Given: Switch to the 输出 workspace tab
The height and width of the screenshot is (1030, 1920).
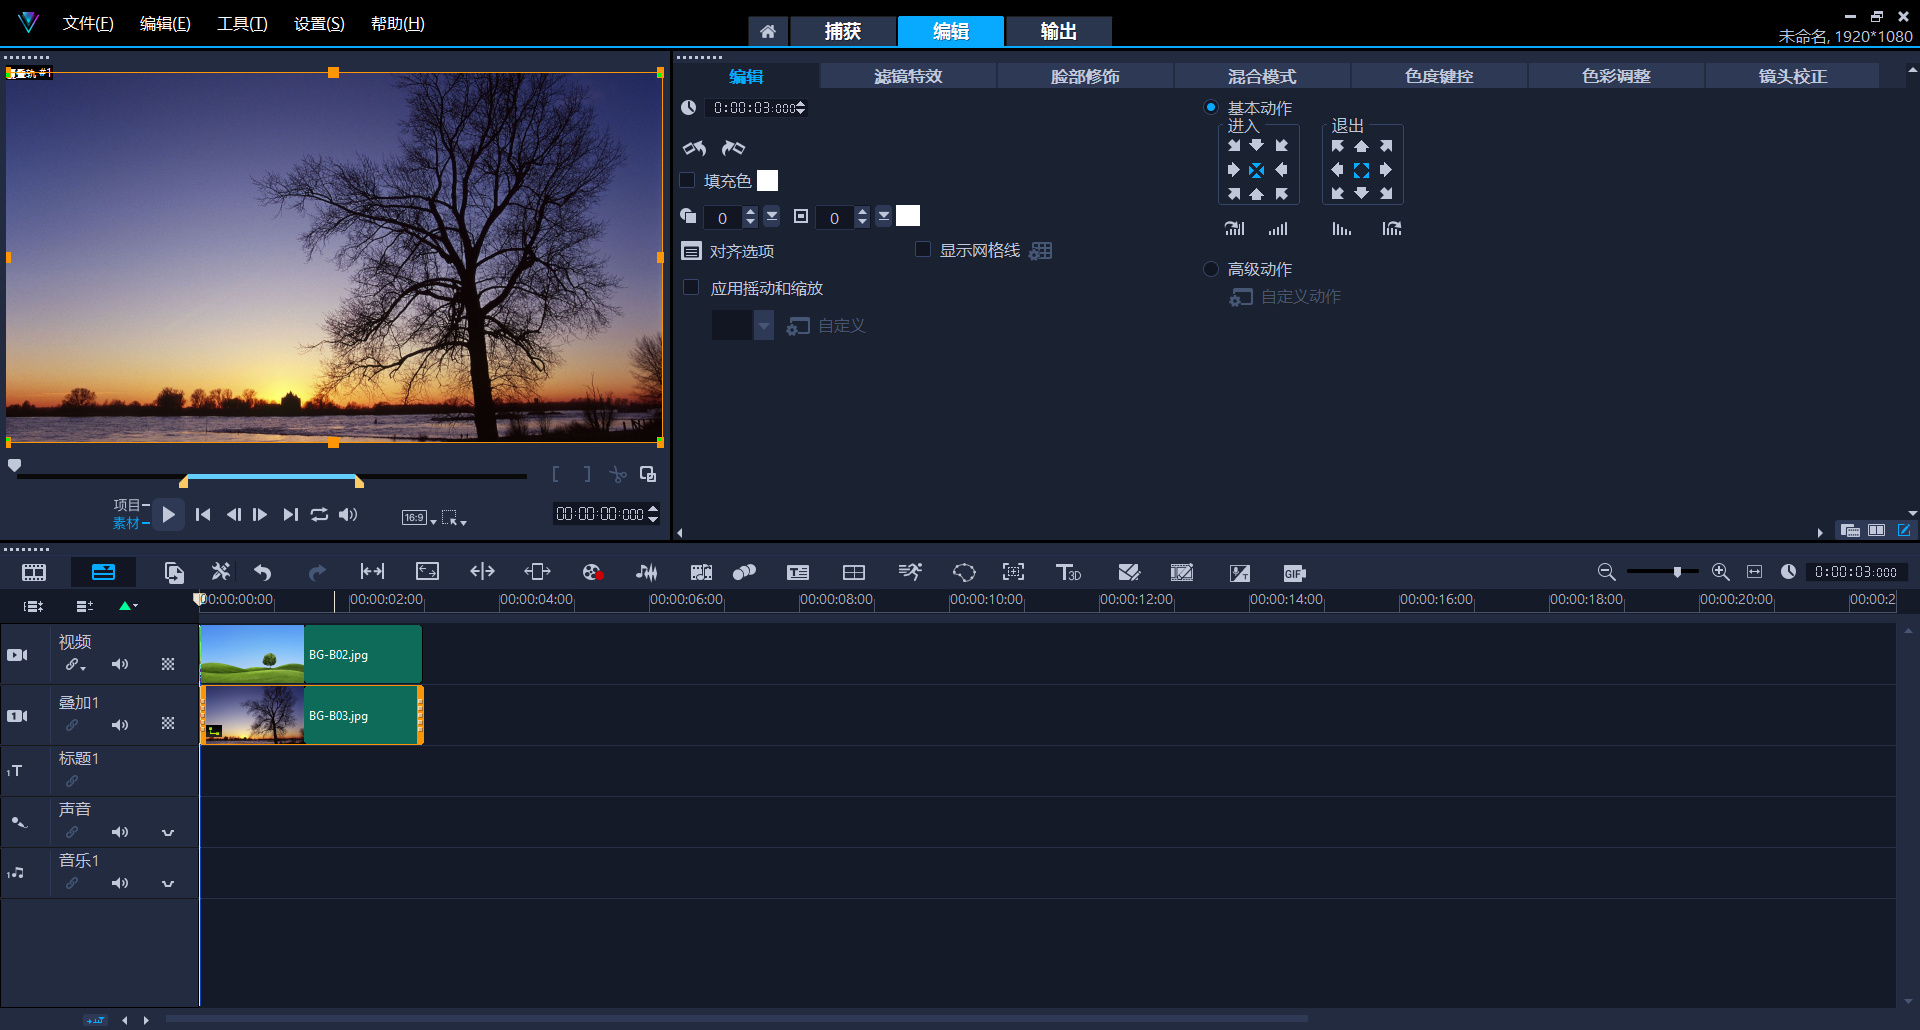Looking at the screenshot, I should [x=1059, y=32].
